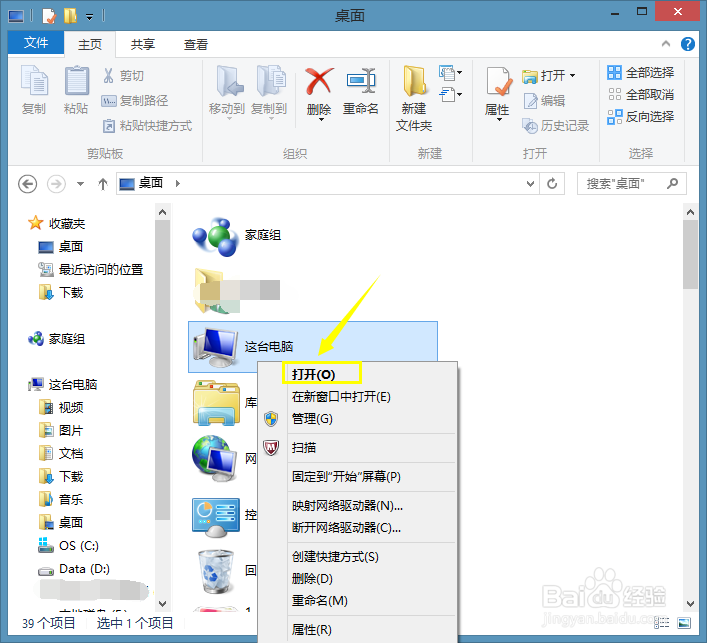
Task: Go up one level with the Up arrow
Action: [x=103, y=184]
